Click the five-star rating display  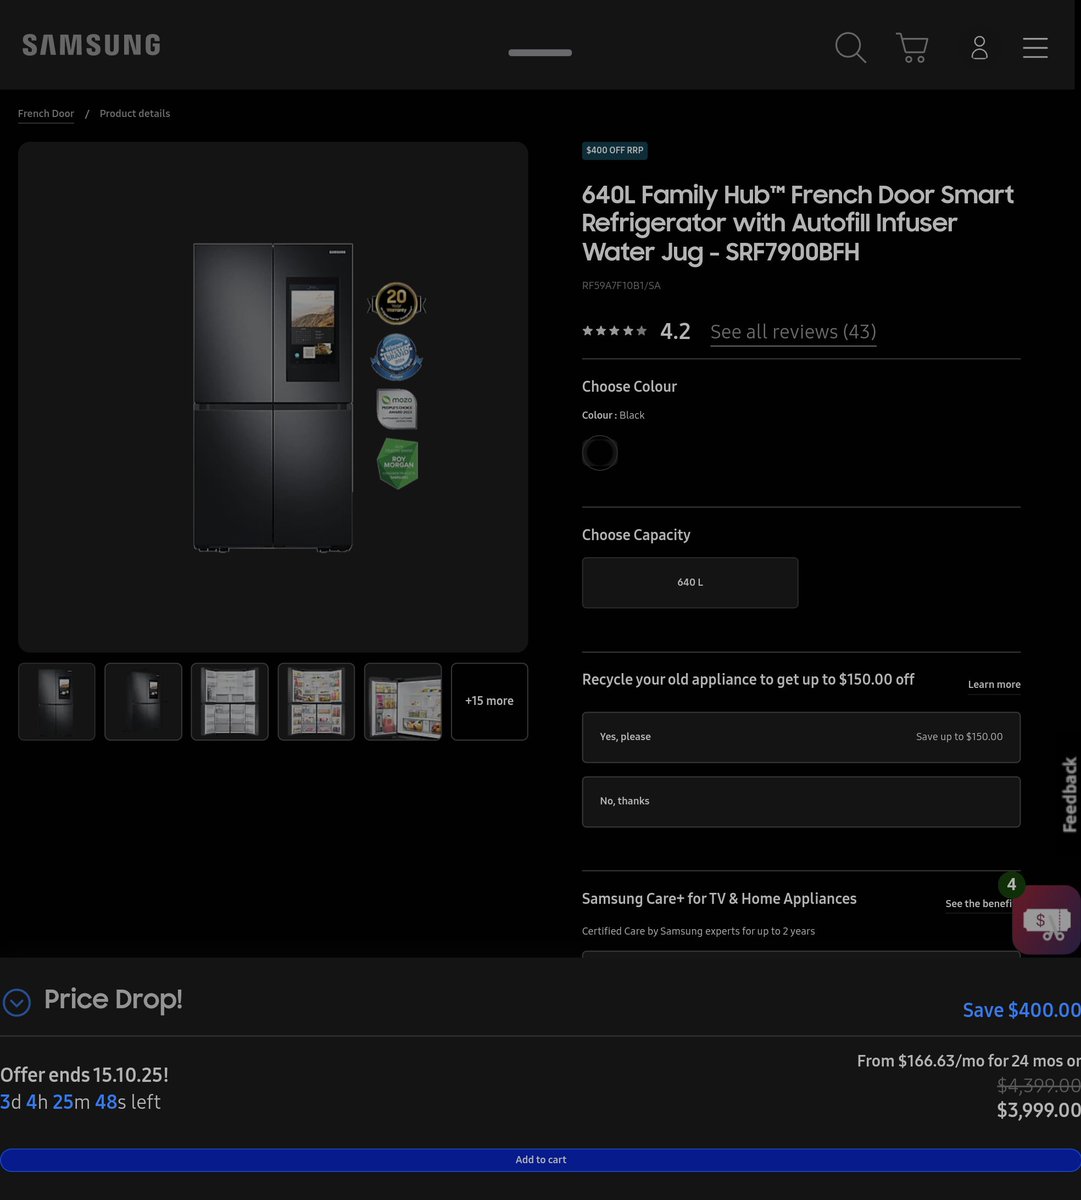[x=614, y=331]
